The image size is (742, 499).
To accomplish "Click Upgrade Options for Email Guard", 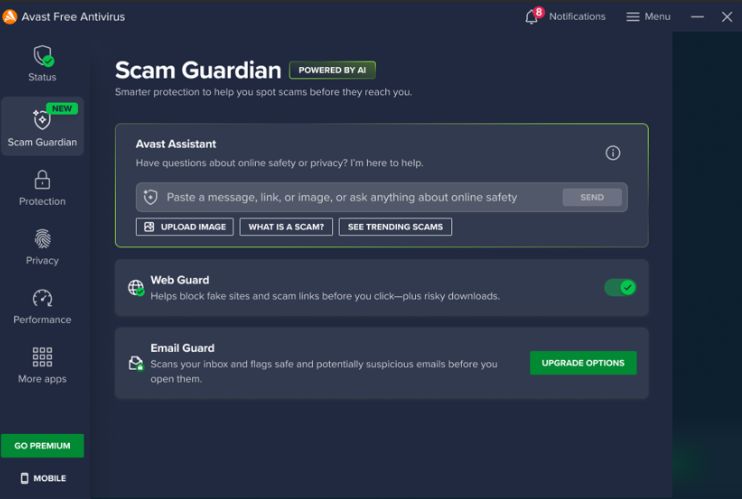I will pos(583,363).
